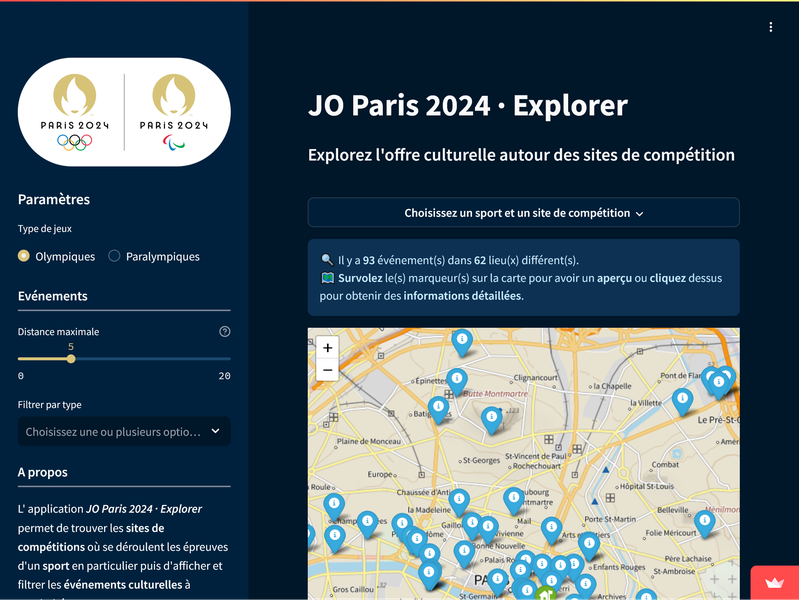Zoom in on the map
Image resolution: width=799 pixels, height=600 pixels.
(328, 348)
